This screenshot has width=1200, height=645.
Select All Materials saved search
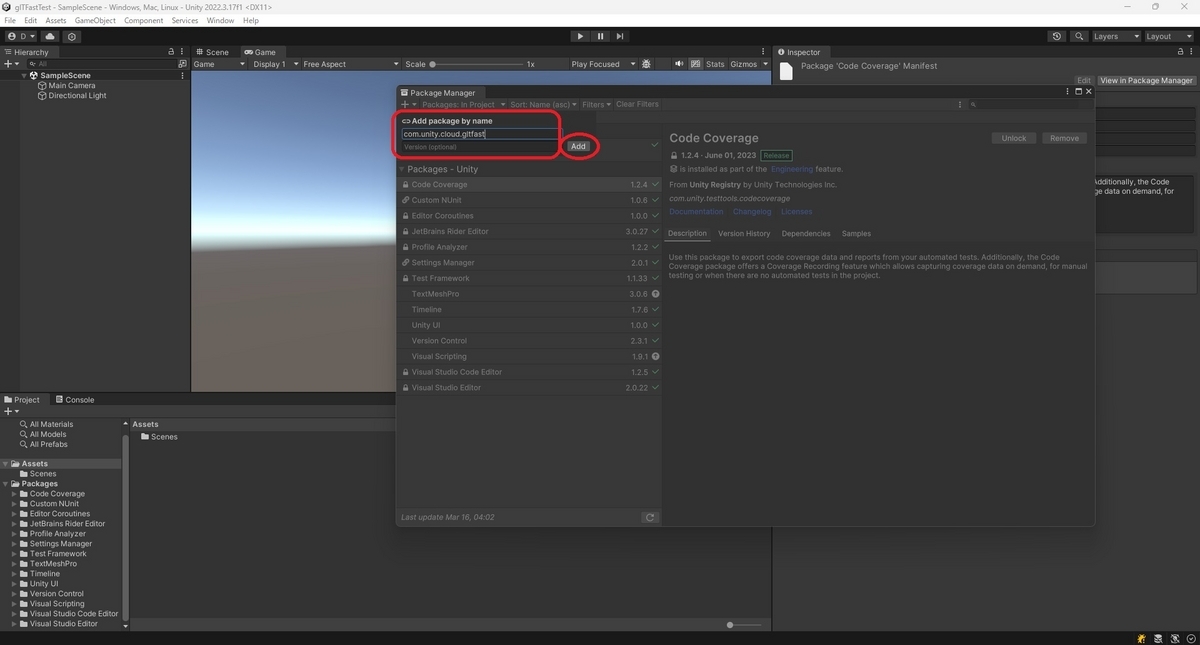(x=45, y=424)
